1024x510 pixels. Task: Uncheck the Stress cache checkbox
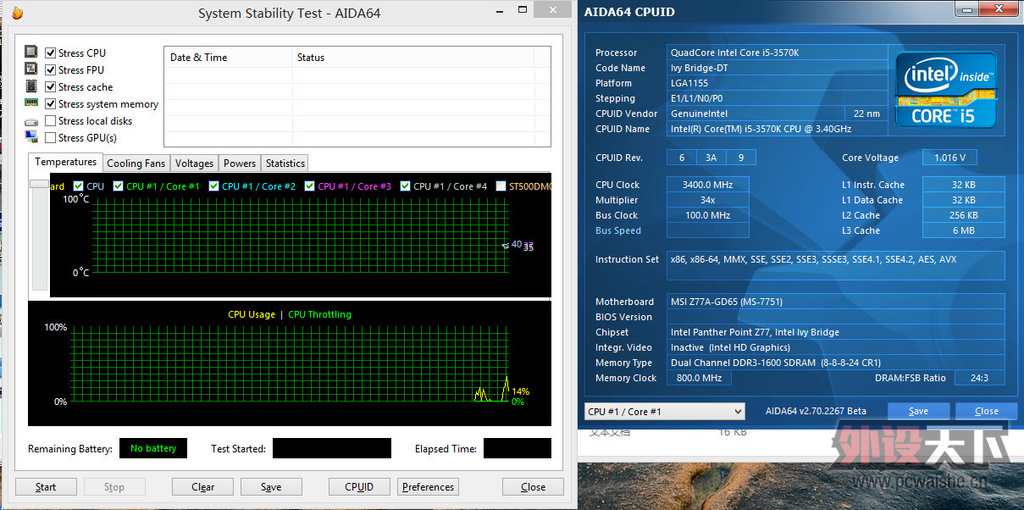tap(50, 87)
